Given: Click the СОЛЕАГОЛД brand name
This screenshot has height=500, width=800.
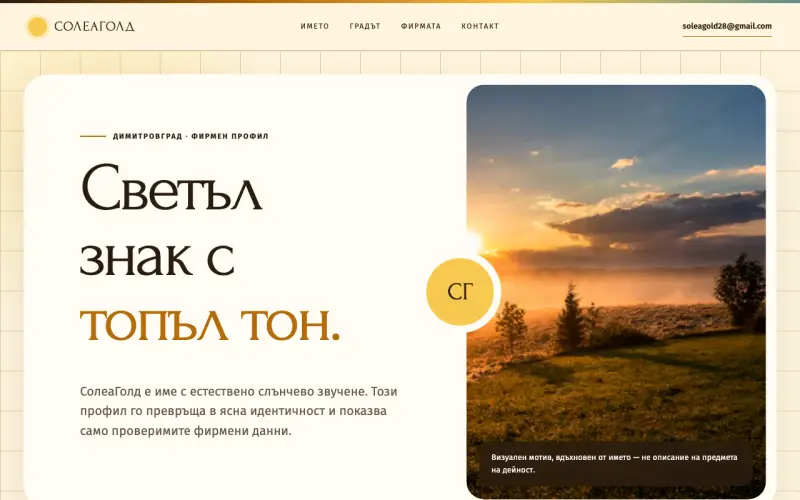Looking at the screenshot, I should (94, 27).
